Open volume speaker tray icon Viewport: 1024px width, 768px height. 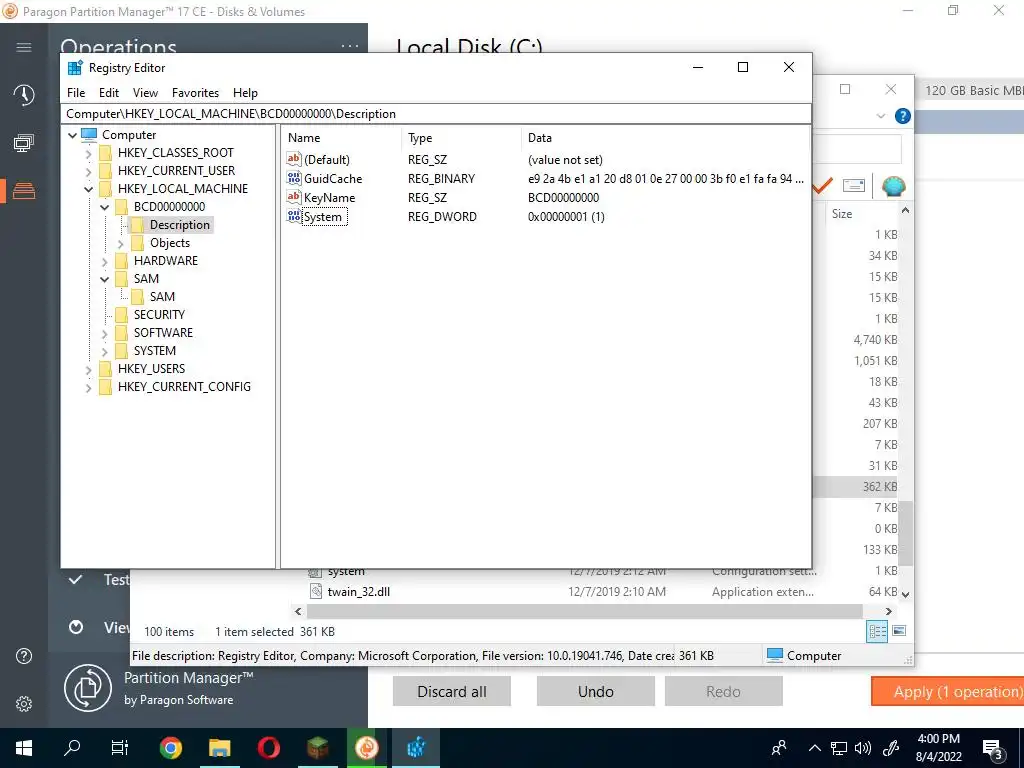point(863,748)
